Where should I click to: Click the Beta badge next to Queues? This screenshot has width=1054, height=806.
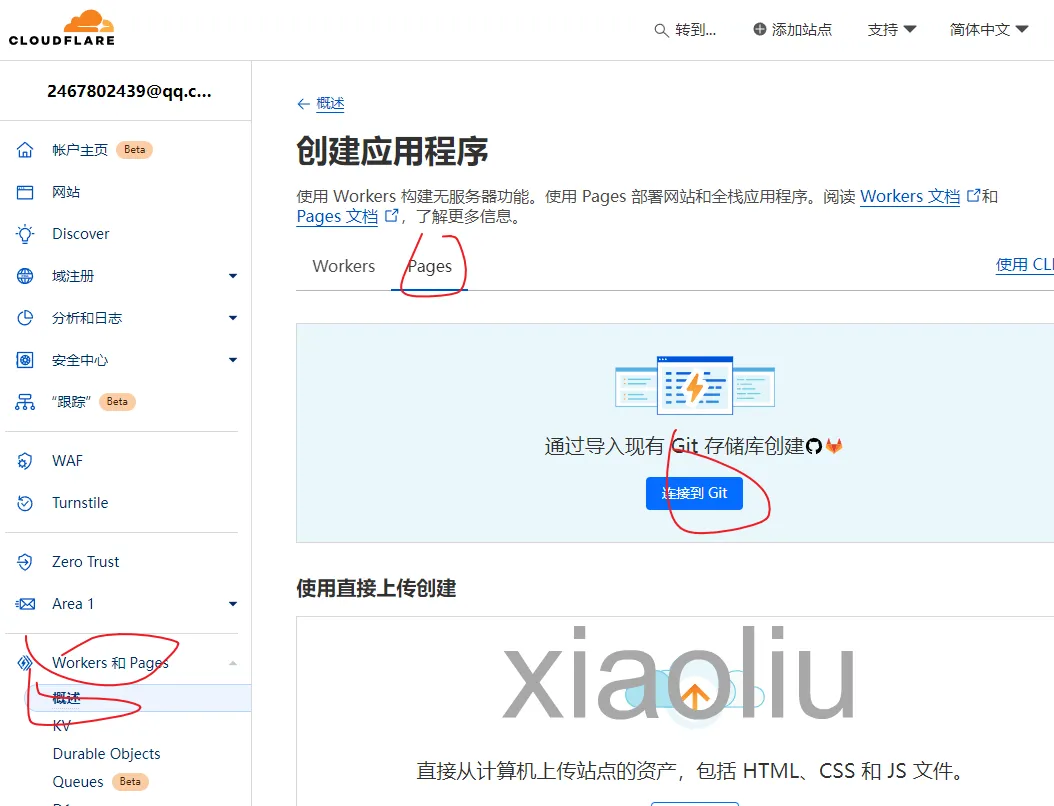pyautogui.click(x=130, y=782)
